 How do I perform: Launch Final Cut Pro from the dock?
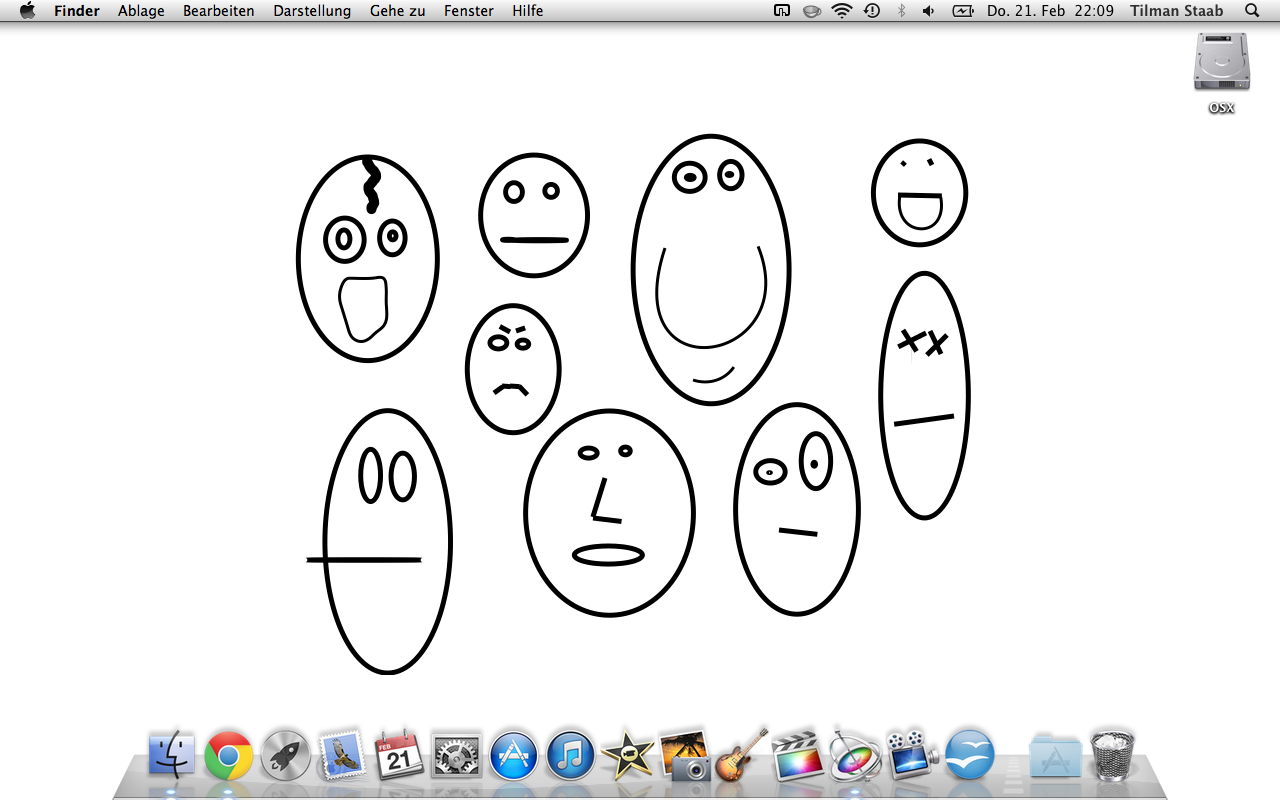tap(798, 755)
